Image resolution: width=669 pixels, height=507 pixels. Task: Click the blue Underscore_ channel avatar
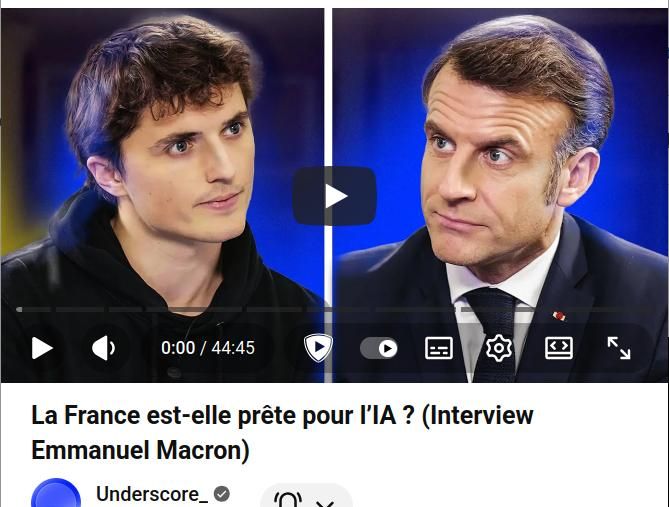coord(56,493)
